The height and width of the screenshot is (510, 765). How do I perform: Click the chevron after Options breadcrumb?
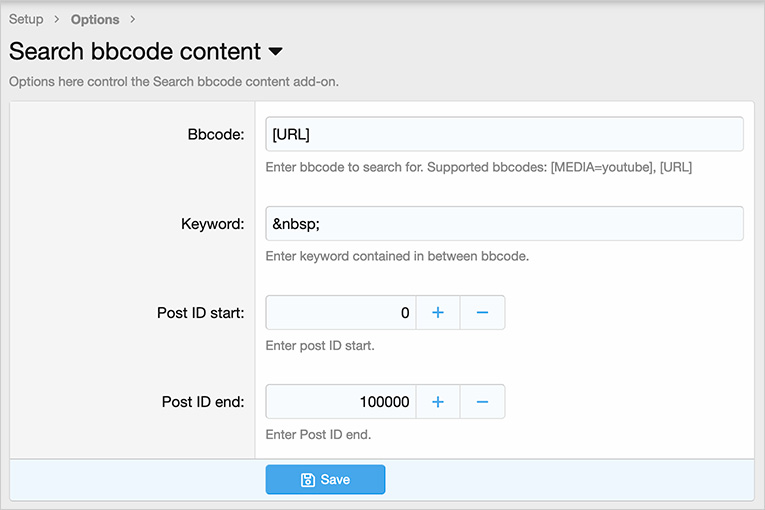(133, 19)
